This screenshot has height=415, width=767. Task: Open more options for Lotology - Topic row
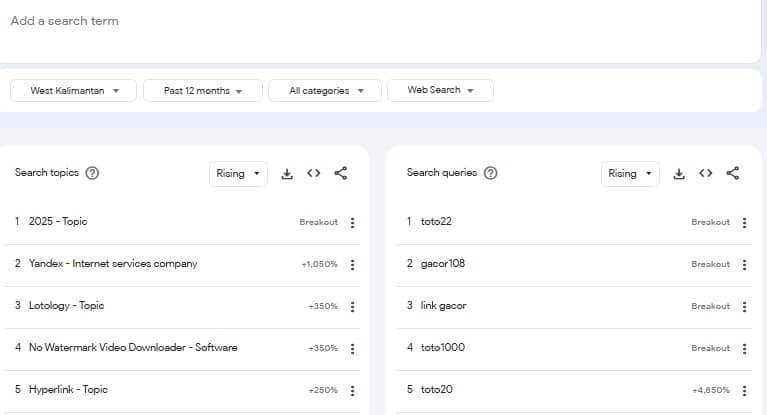[352, 307]
